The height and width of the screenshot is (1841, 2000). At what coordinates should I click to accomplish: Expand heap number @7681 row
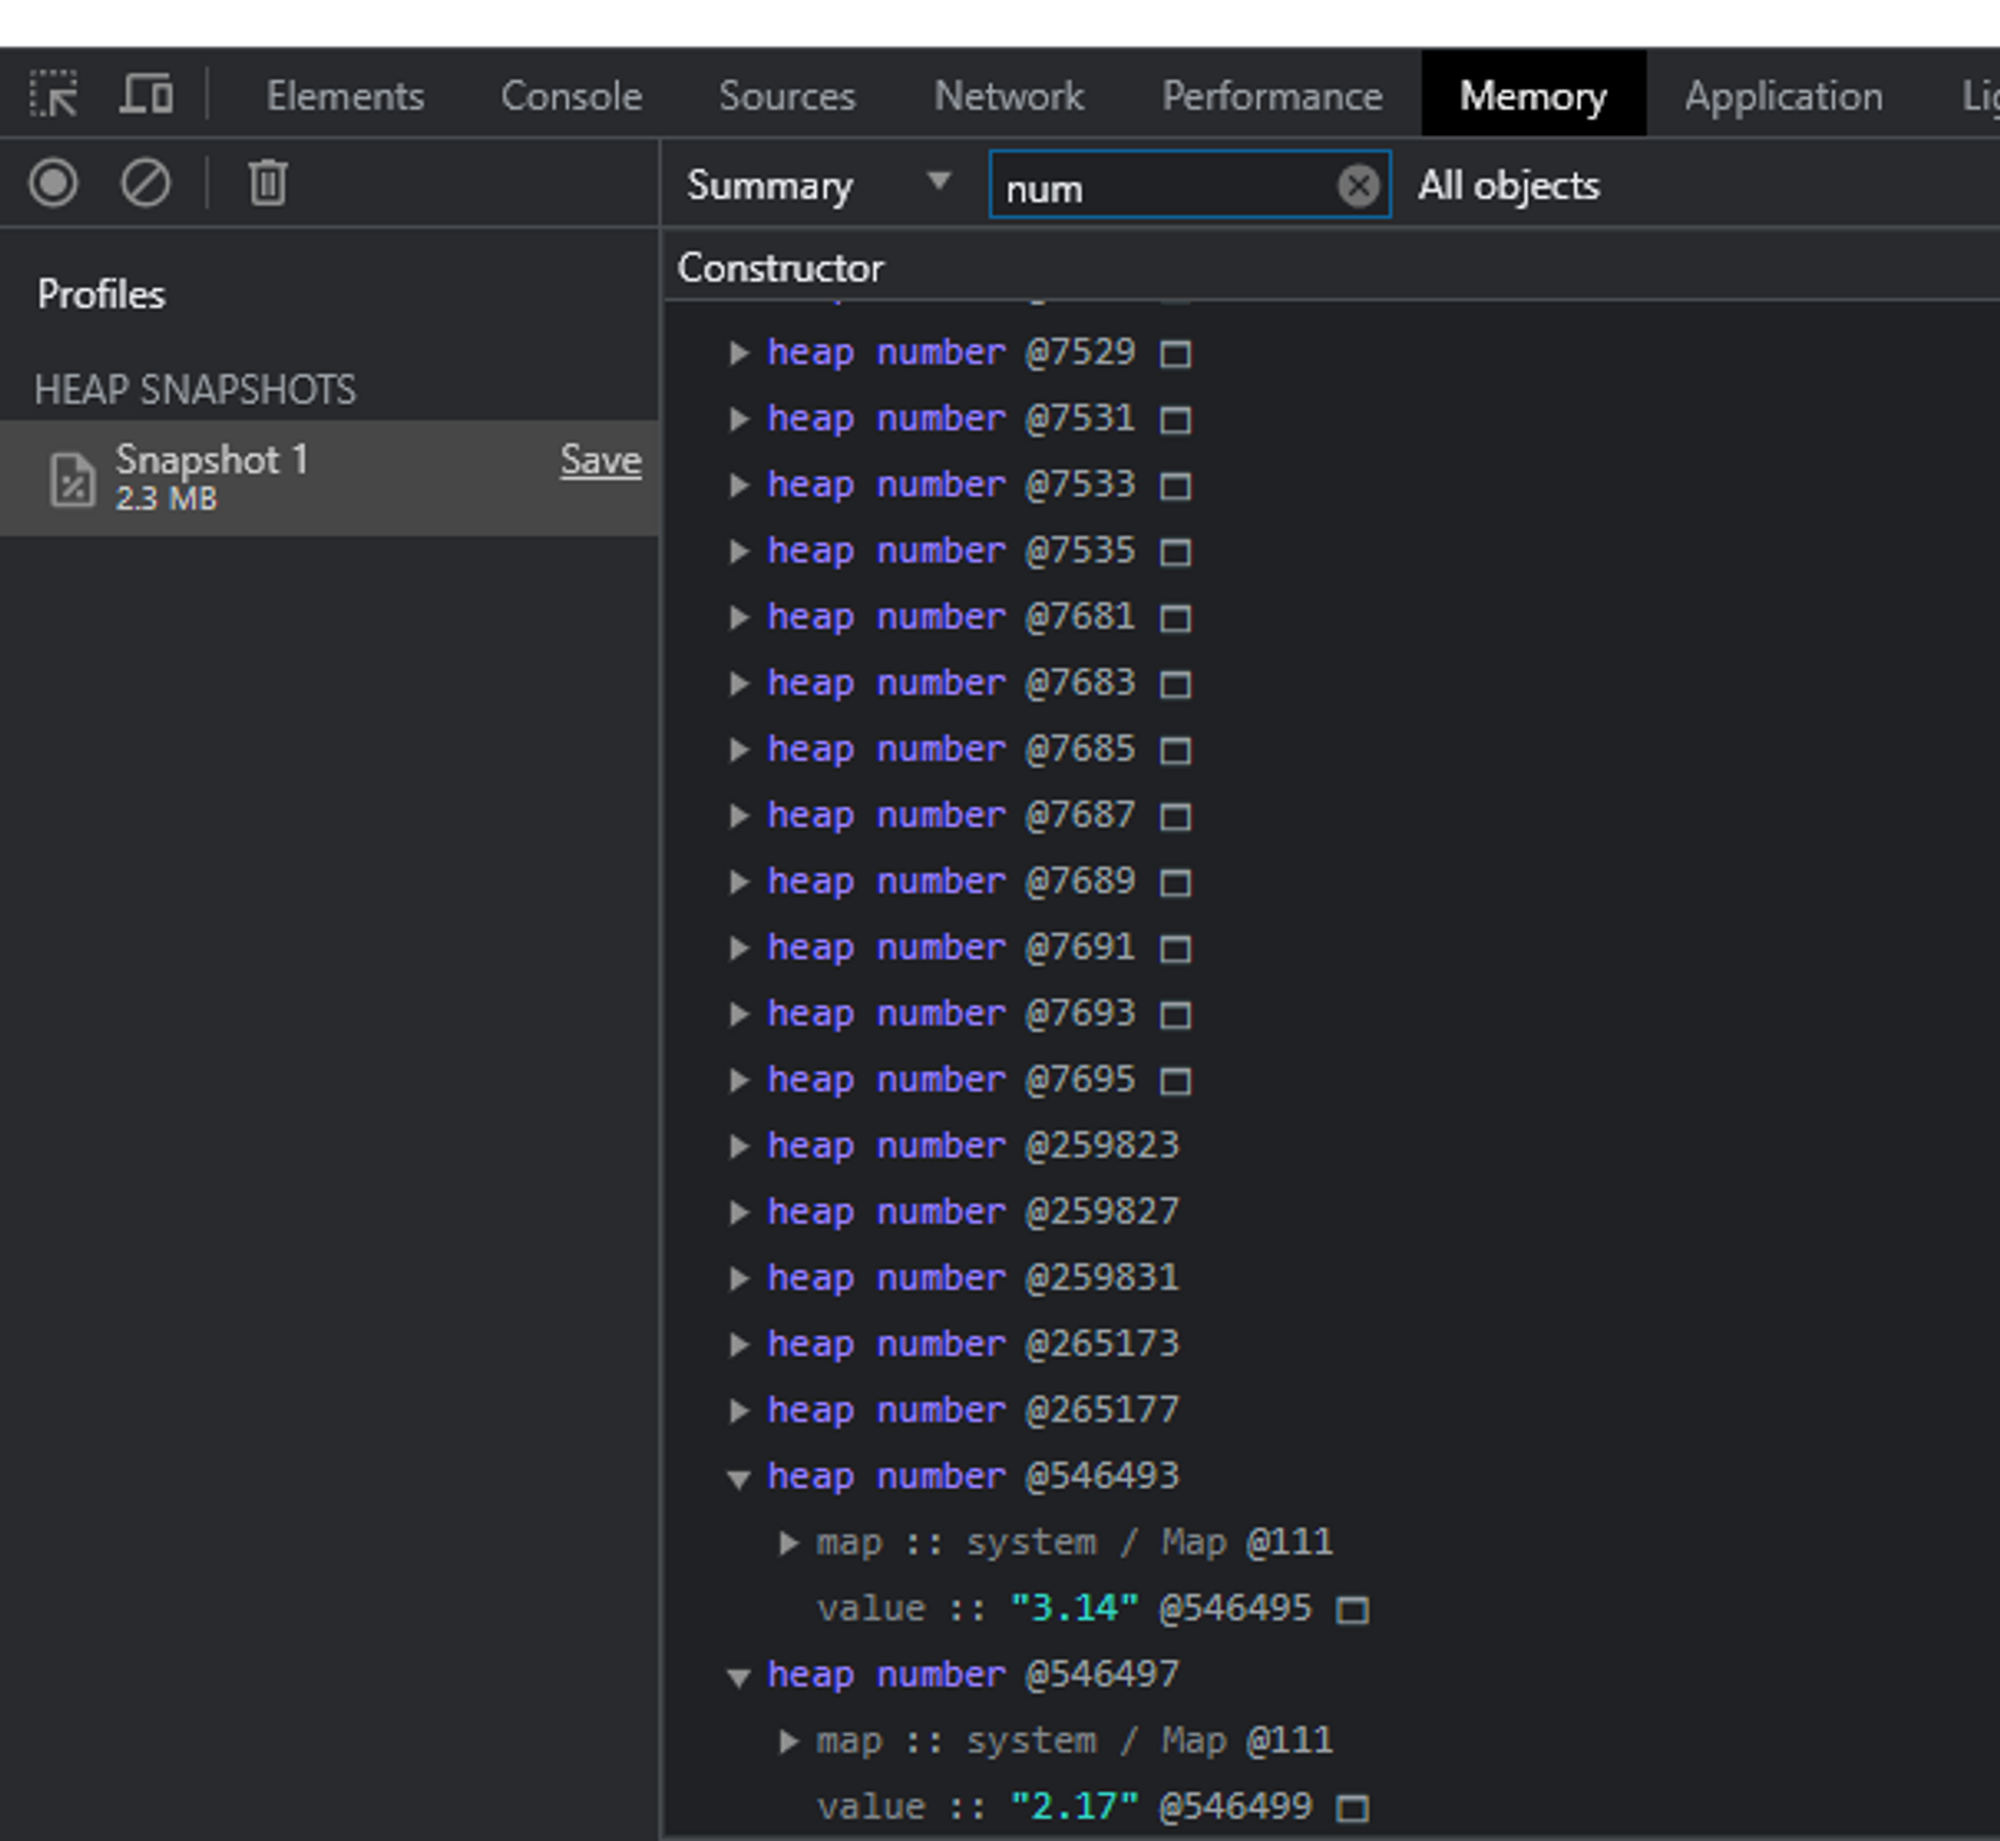point(739,617)
